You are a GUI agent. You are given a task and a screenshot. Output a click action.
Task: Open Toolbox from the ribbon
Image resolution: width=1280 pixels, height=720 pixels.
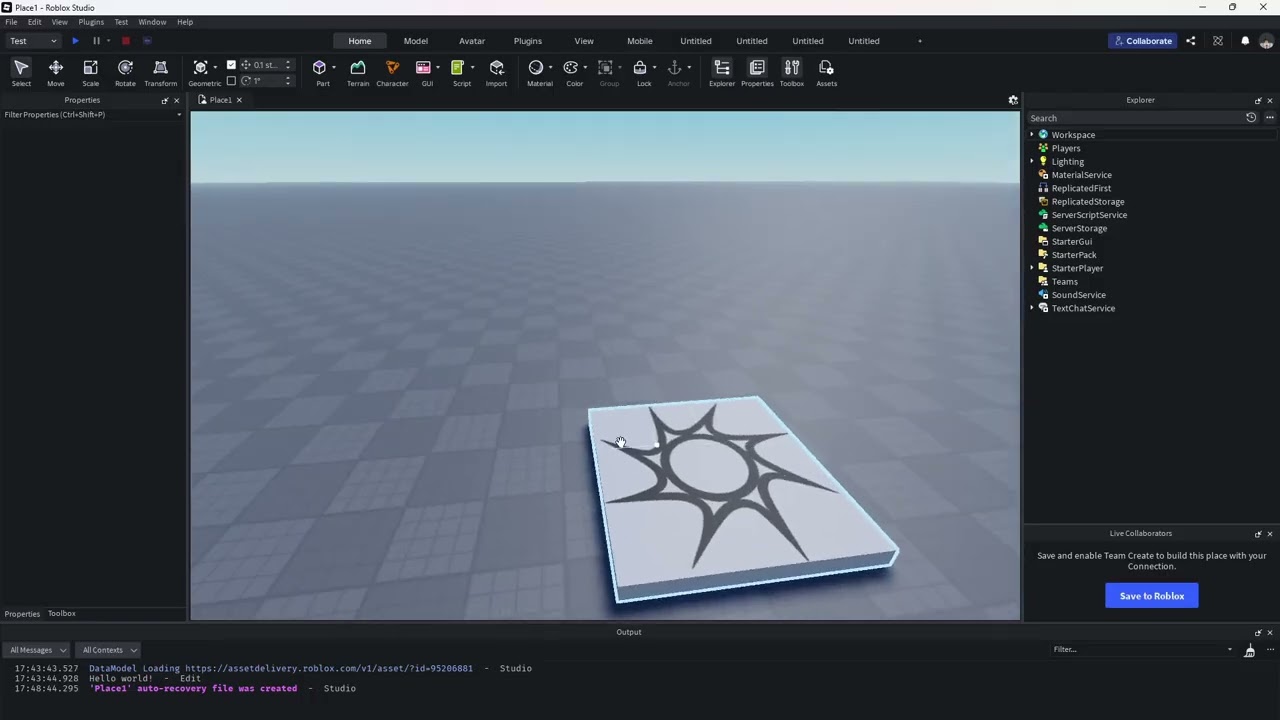point(792,72)
